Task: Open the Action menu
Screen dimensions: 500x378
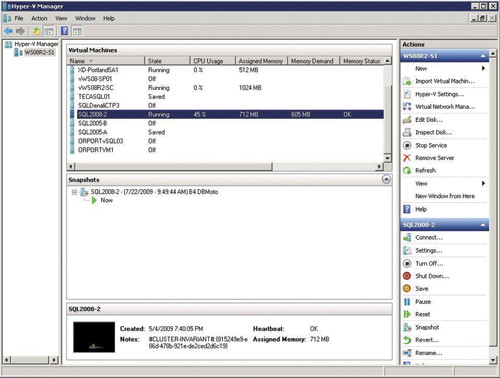Action: 39,18
